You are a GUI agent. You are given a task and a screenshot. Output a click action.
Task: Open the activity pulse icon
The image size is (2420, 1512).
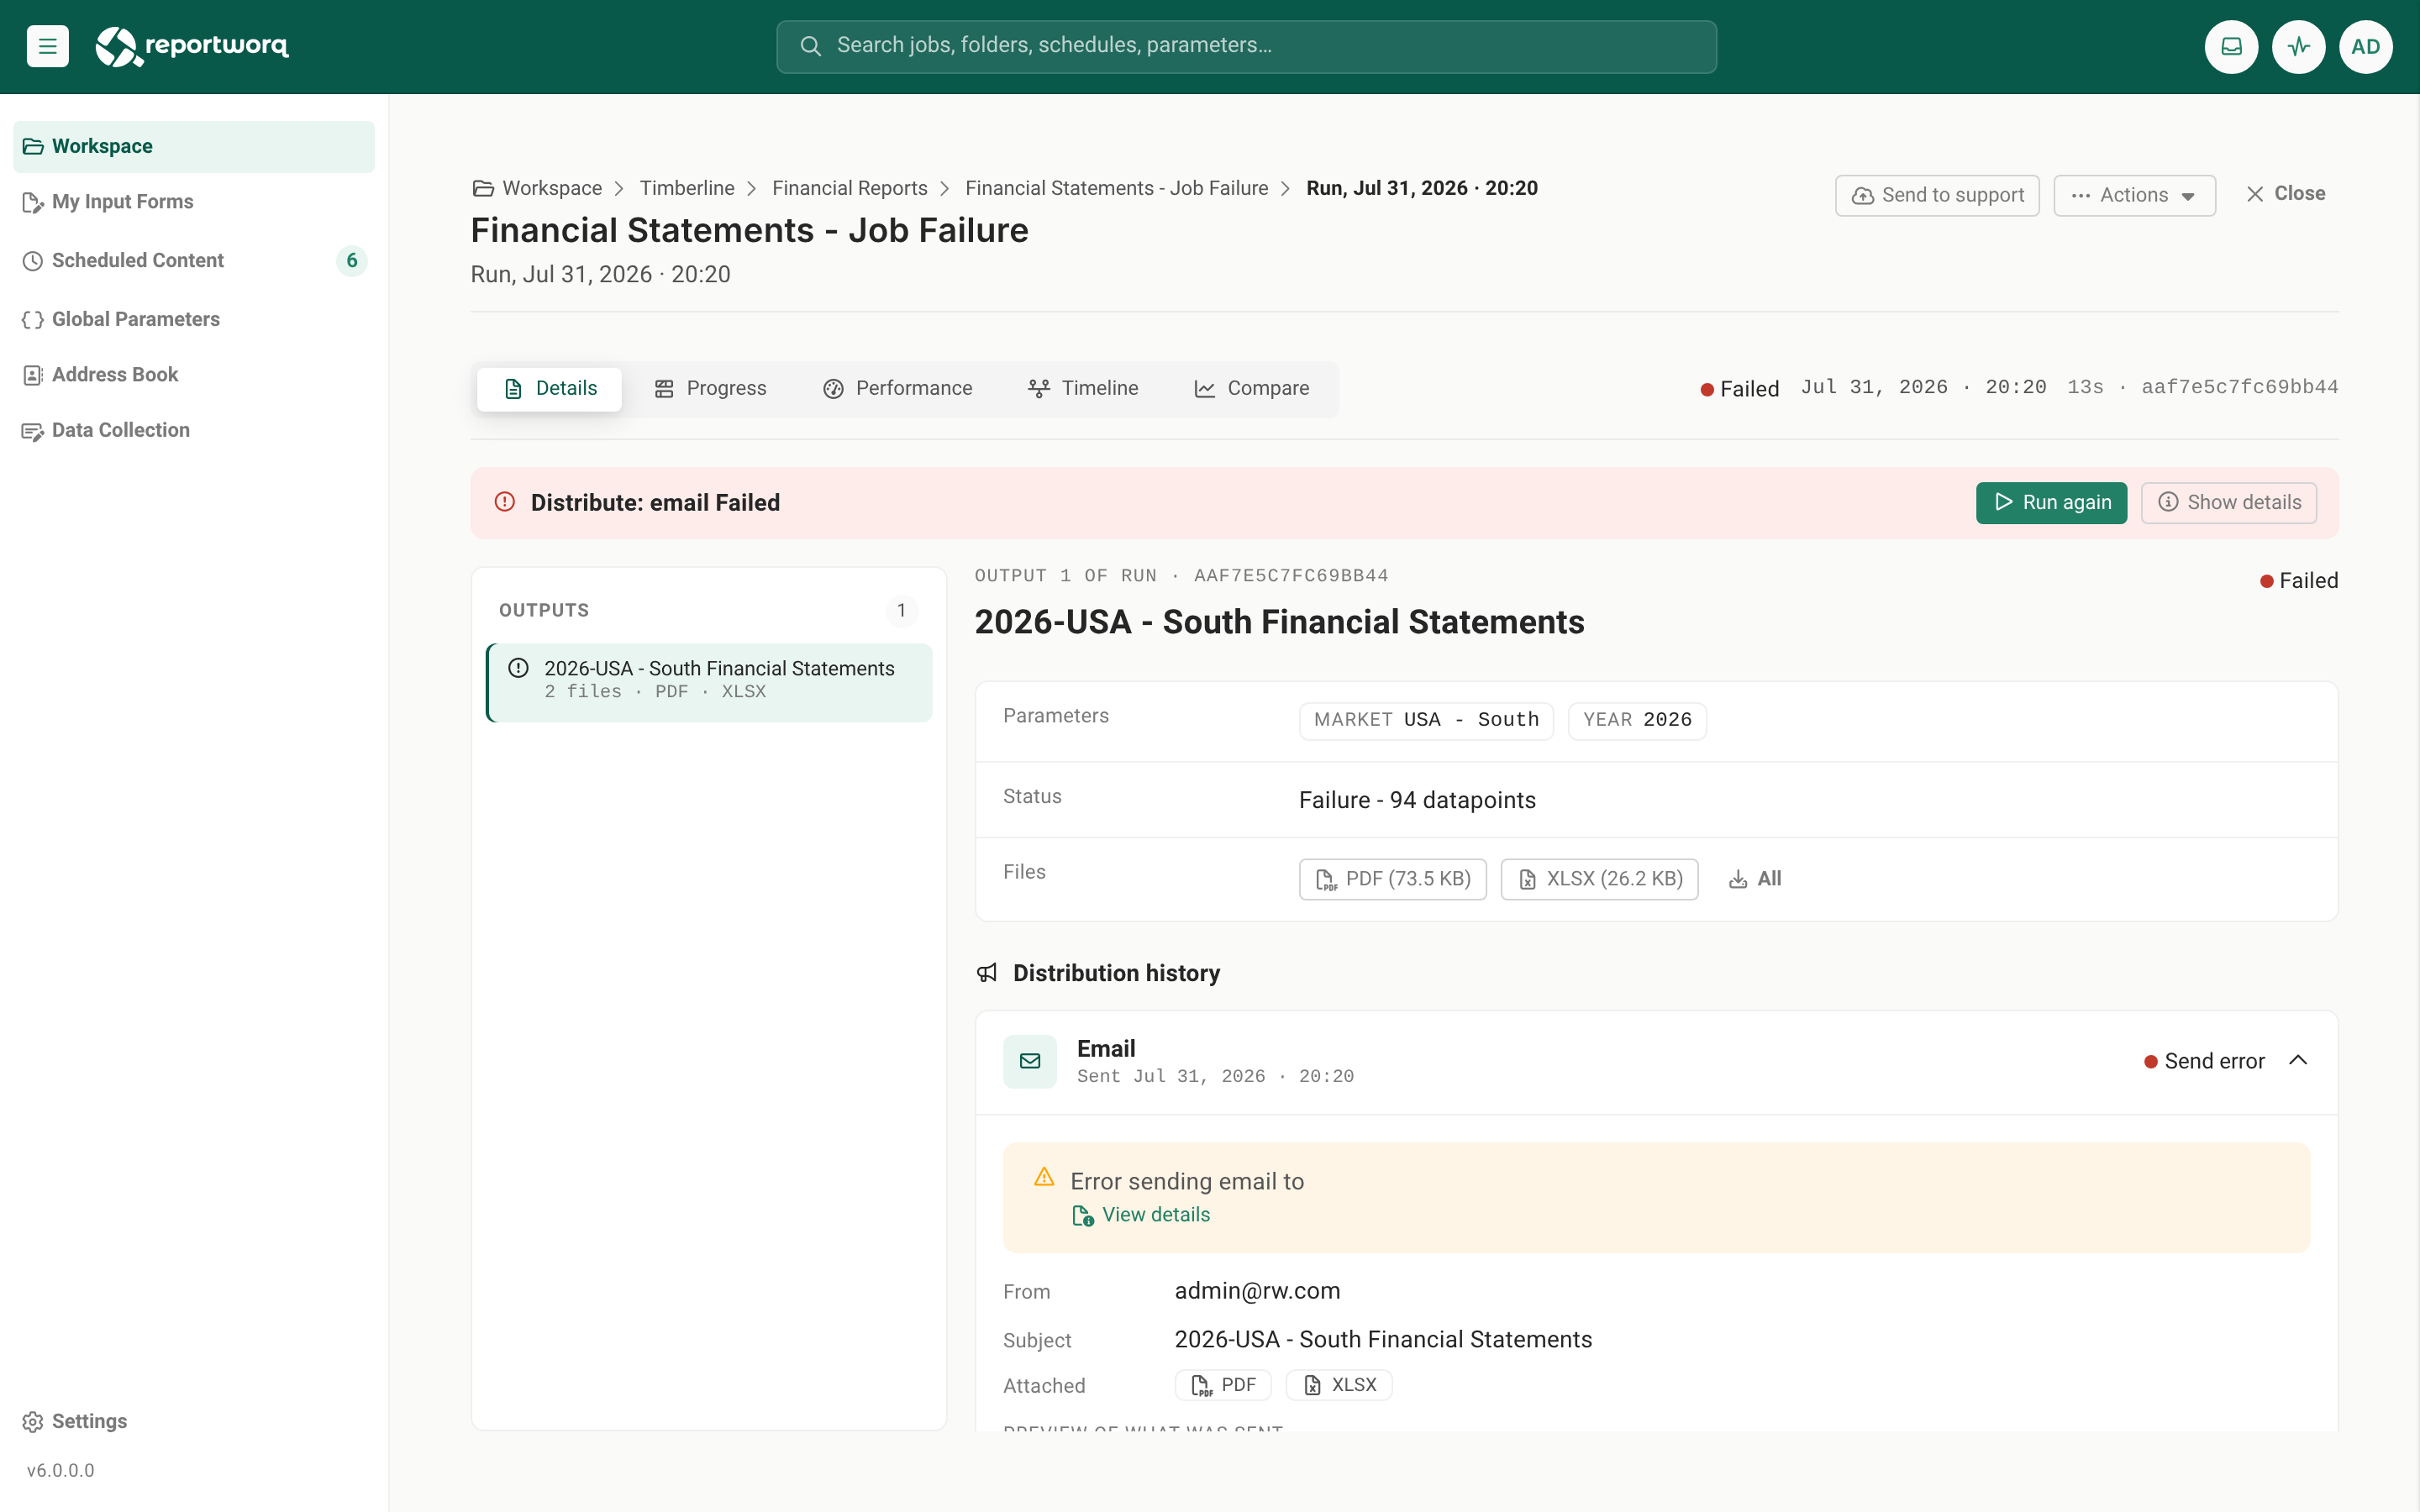[2298, 46]
